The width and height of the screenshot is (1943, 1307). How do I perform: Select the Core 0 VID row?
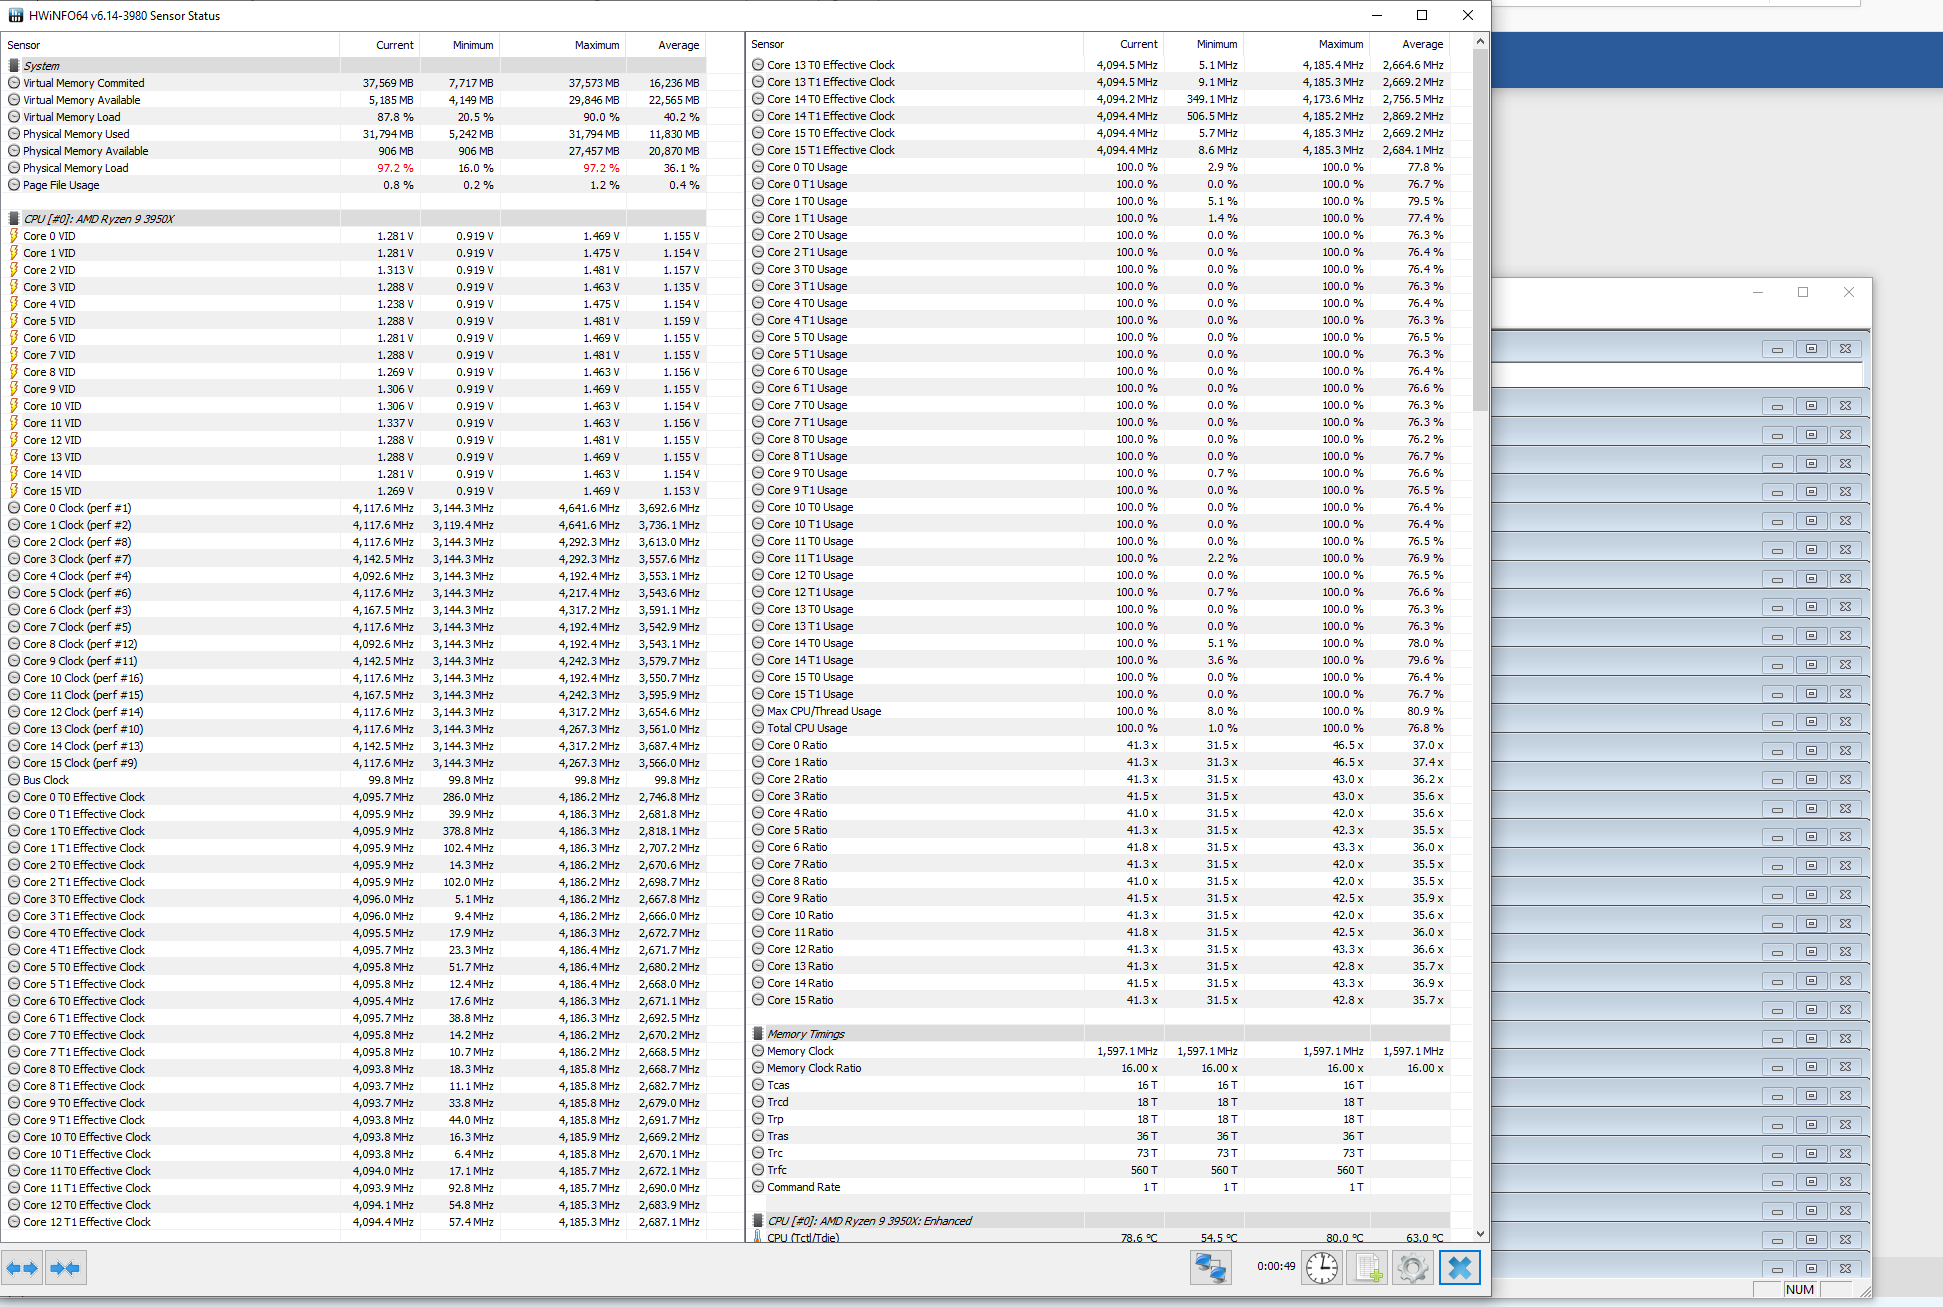click(50, 236)
